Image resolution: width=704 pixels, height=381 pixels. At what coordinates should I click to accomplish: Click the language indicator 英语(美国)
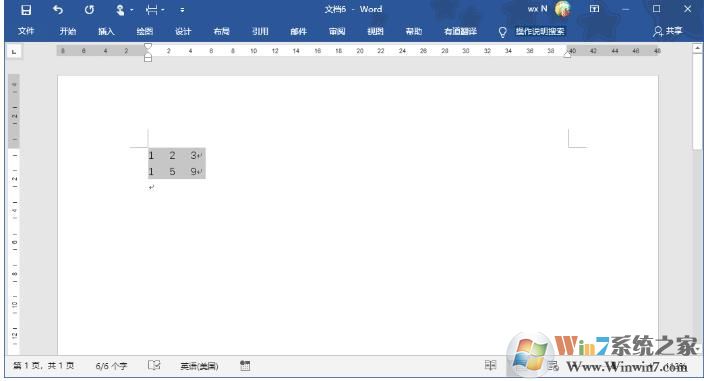[199, 366]
